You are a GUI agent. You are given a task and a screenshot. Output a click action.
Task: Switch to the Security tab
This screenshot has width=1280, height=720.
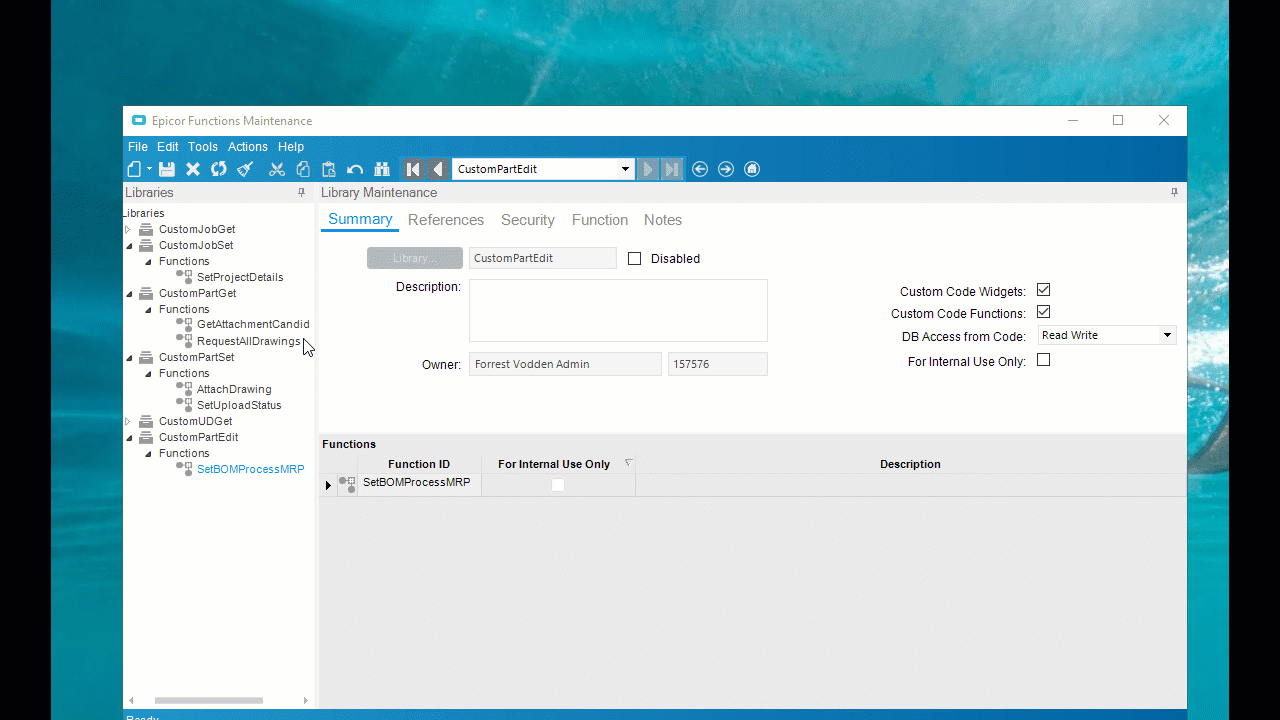tap(528, 220)
